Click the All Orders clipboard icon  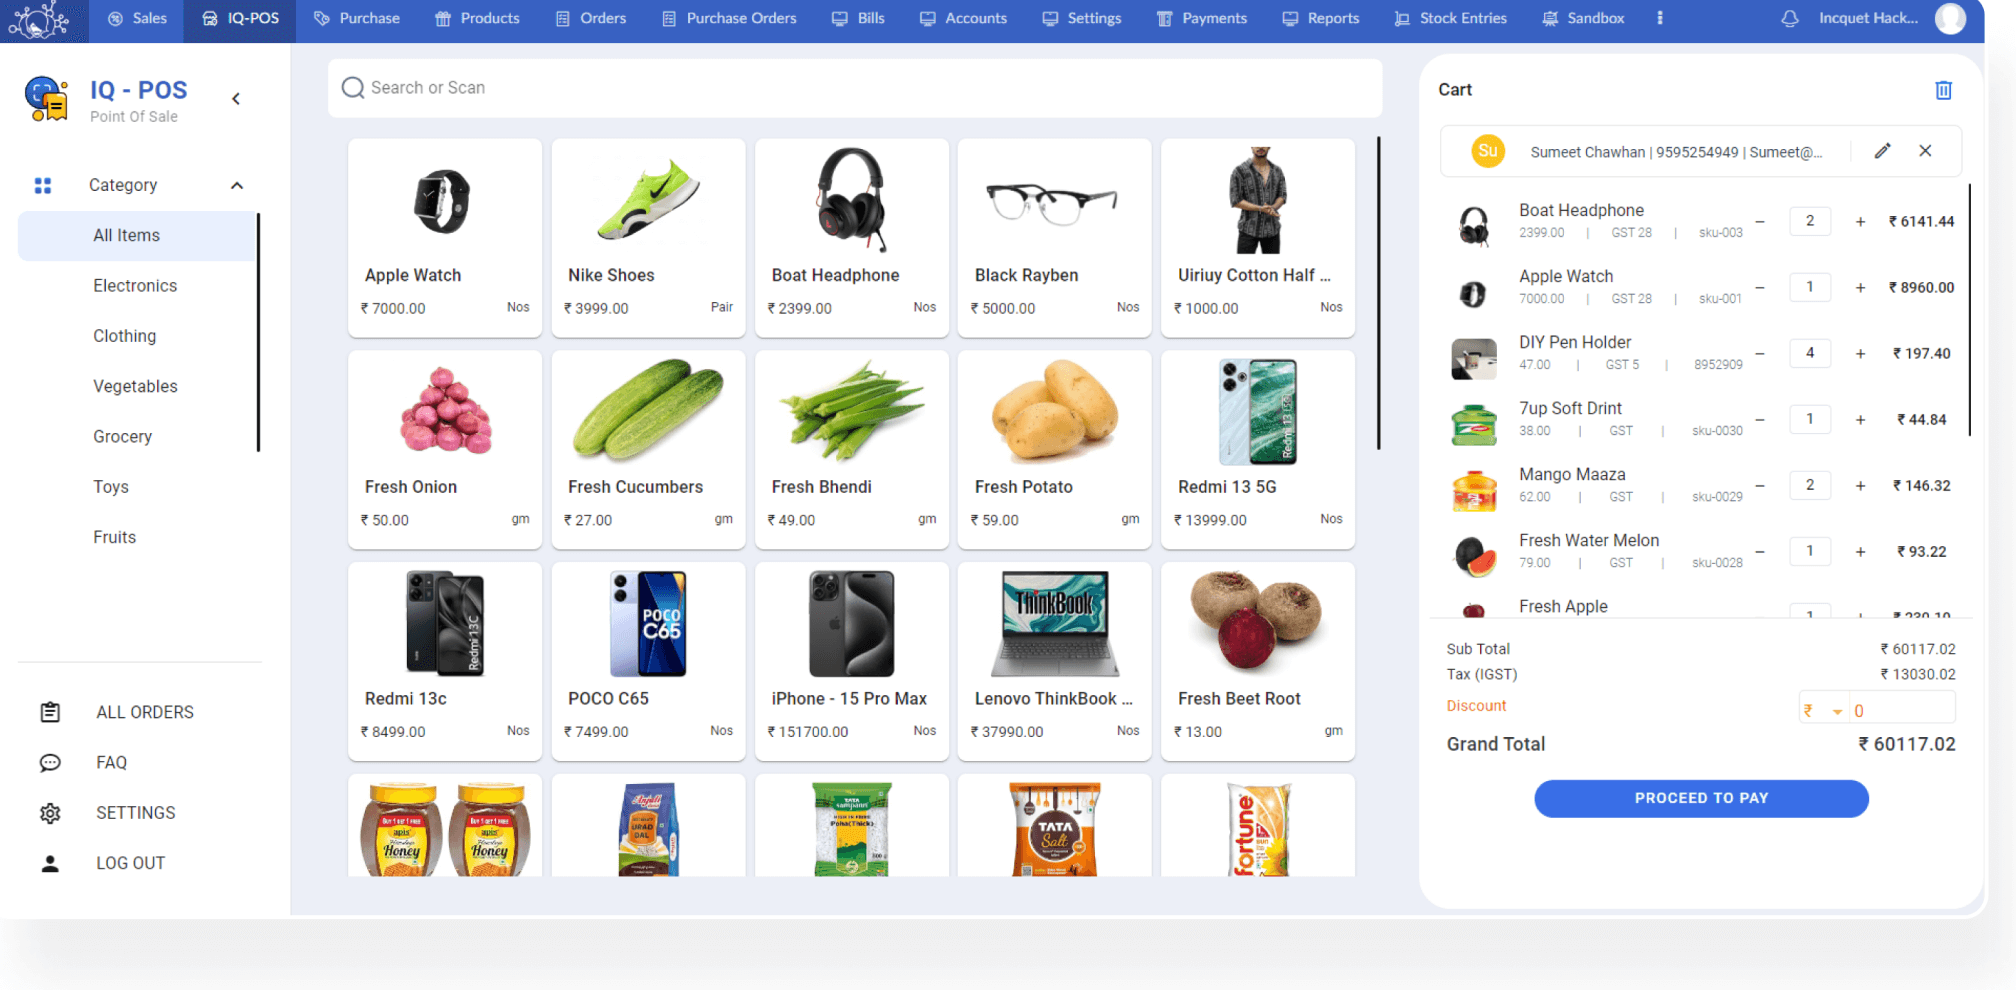coord(50,712)
